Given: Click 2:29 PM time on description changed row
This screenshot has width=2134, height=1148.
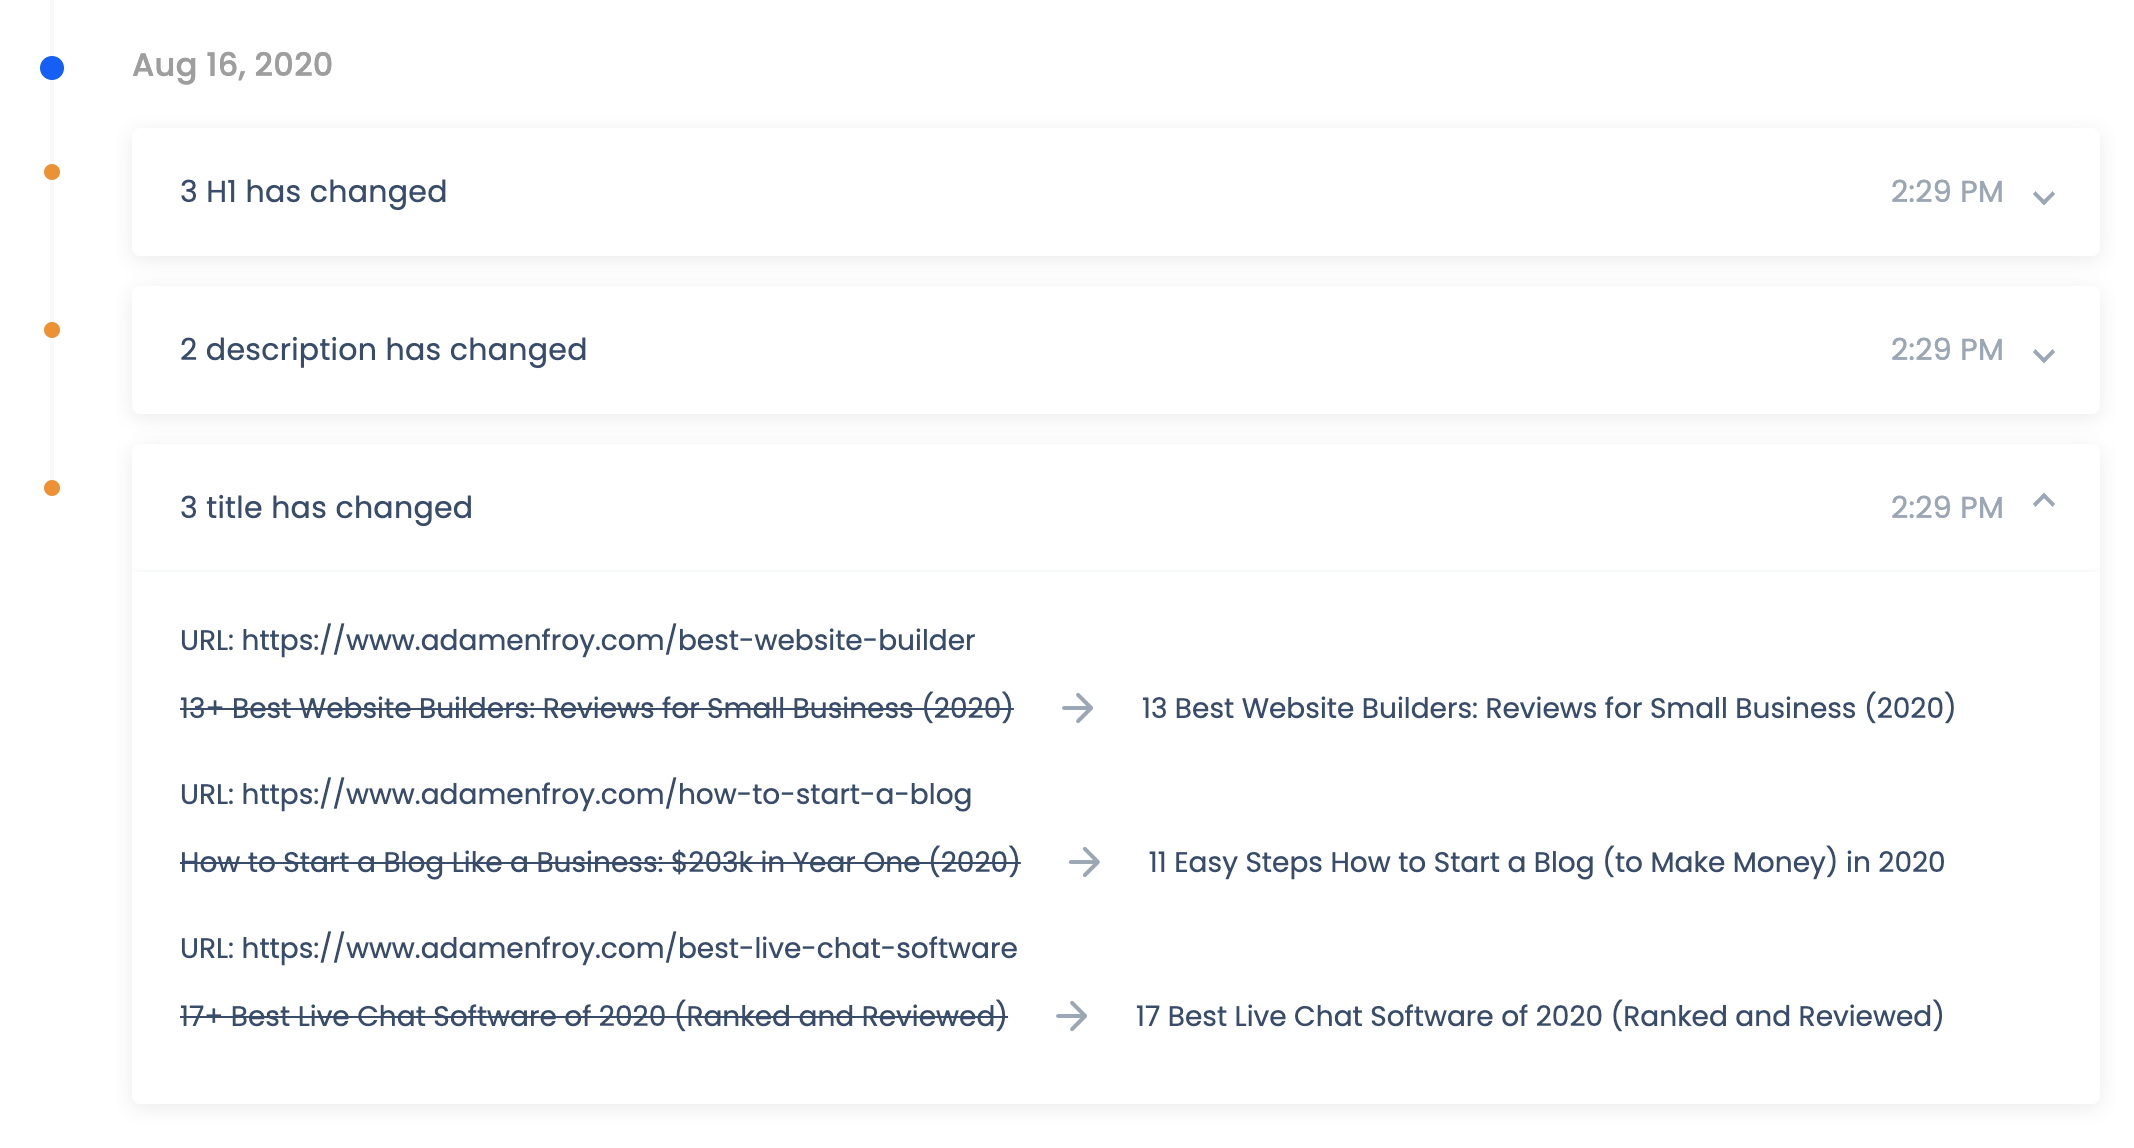Looking at the screenshot, I should click(1946, 349).
